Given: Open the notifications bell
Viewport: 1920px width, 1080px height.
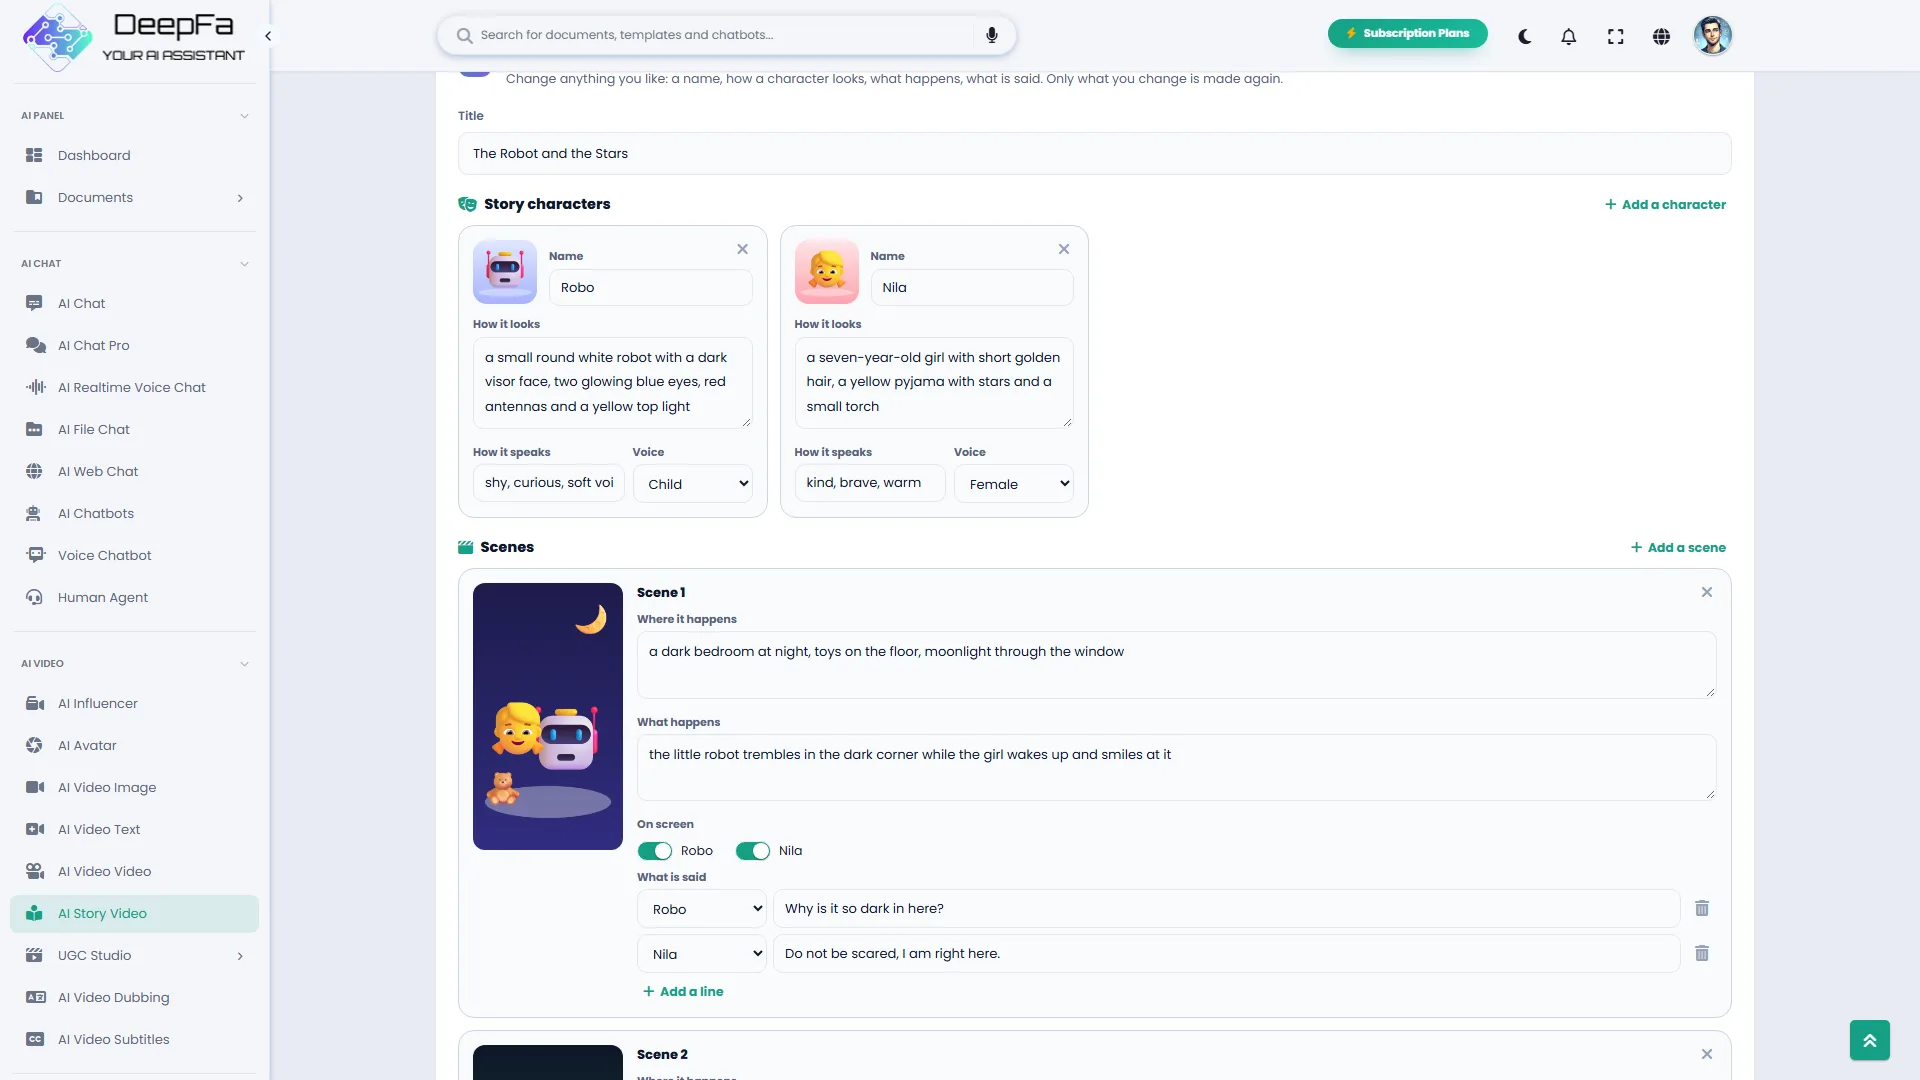Looking at the screenshot, I should pyautogui.click(x=1569, y=36).
